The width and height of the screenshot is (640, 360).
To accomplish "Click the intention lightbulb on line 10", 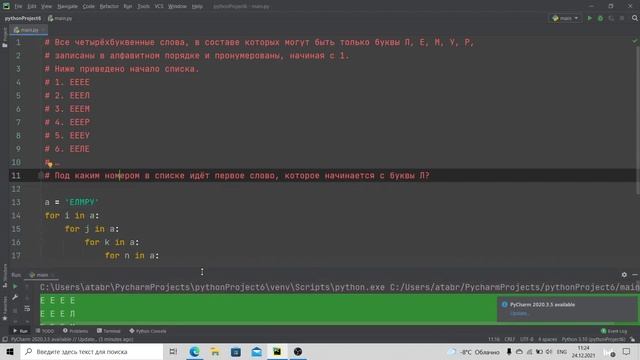I will click(49, 164).
